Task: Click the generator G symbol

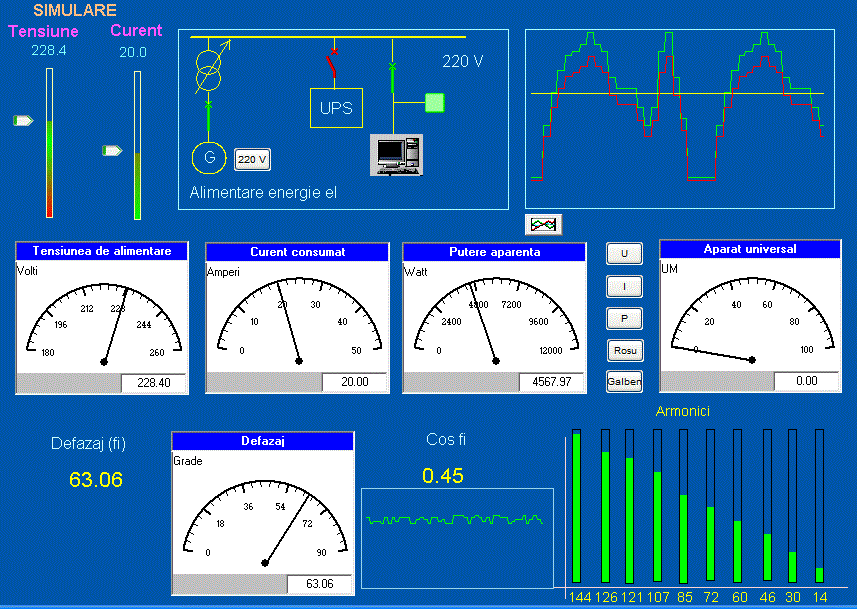Action: click(x=209, y=157)
